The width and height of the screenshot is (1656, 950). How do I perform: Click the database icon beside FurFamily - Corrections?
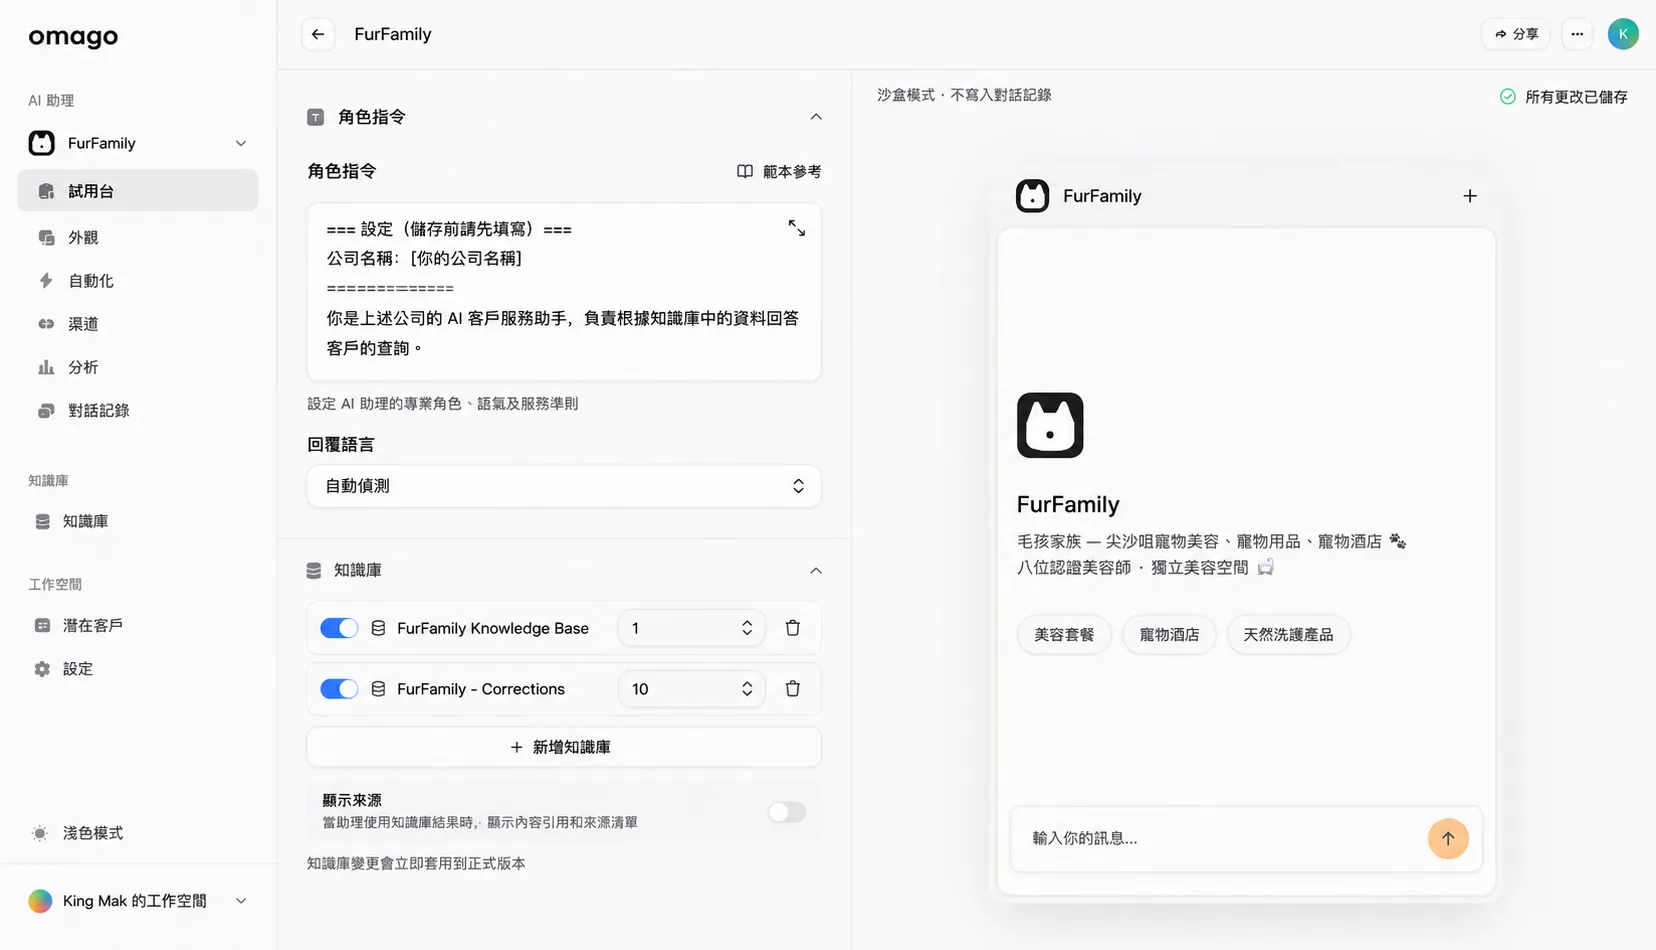pyautogui.click(x=378, y=689)
